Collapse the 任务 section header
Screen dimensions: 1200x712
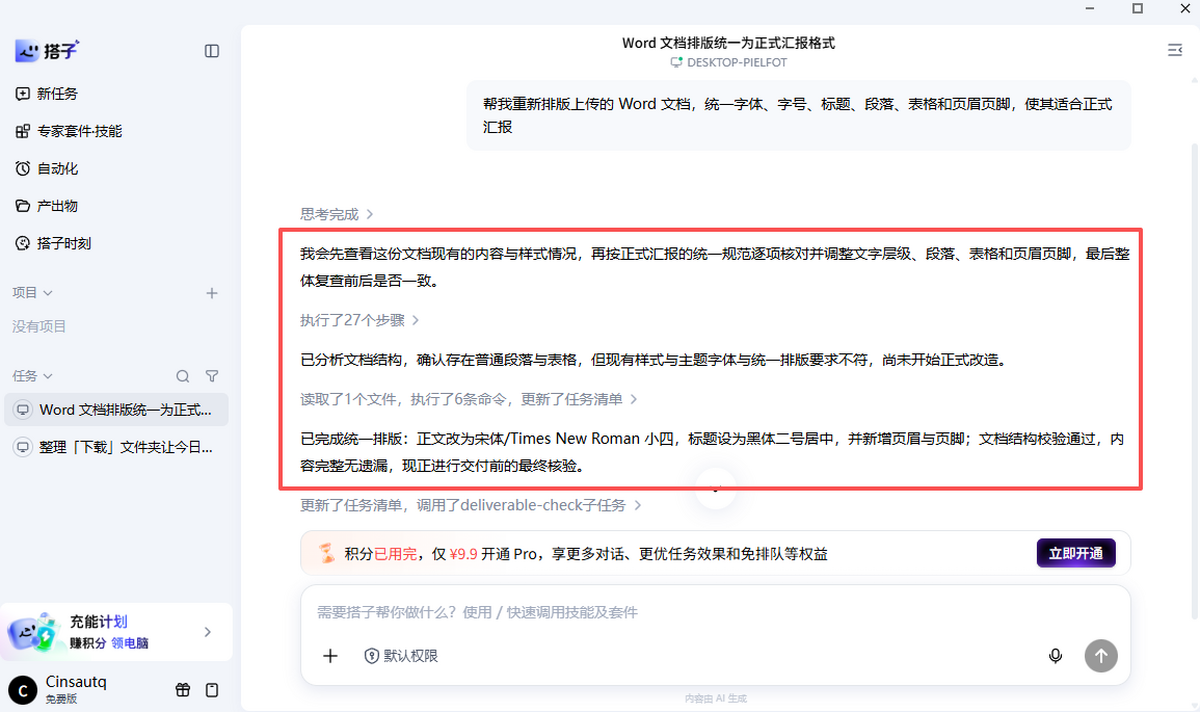33,376
